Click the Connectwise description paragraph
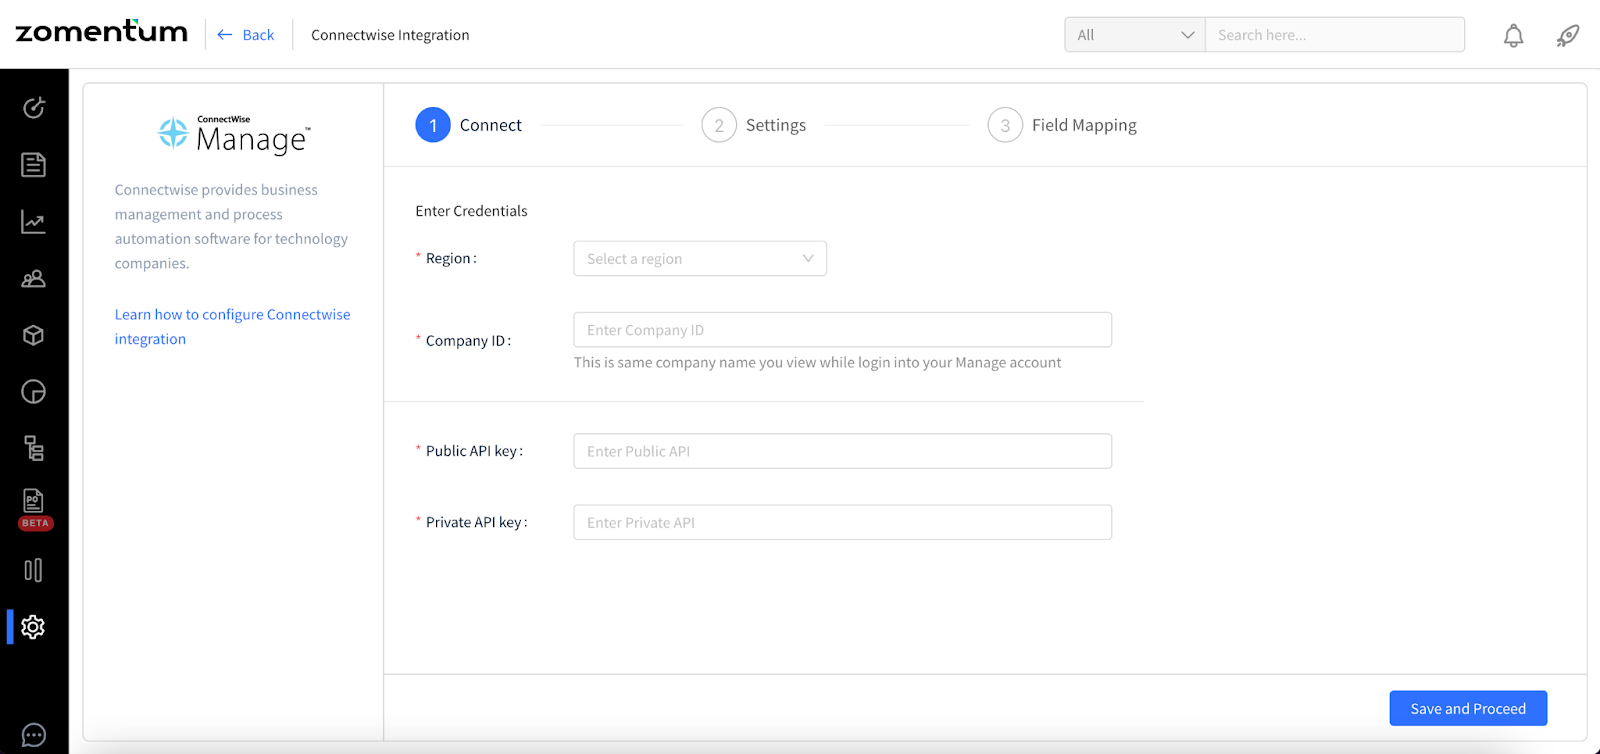The image size is (1600, 754). coord(231,227)
